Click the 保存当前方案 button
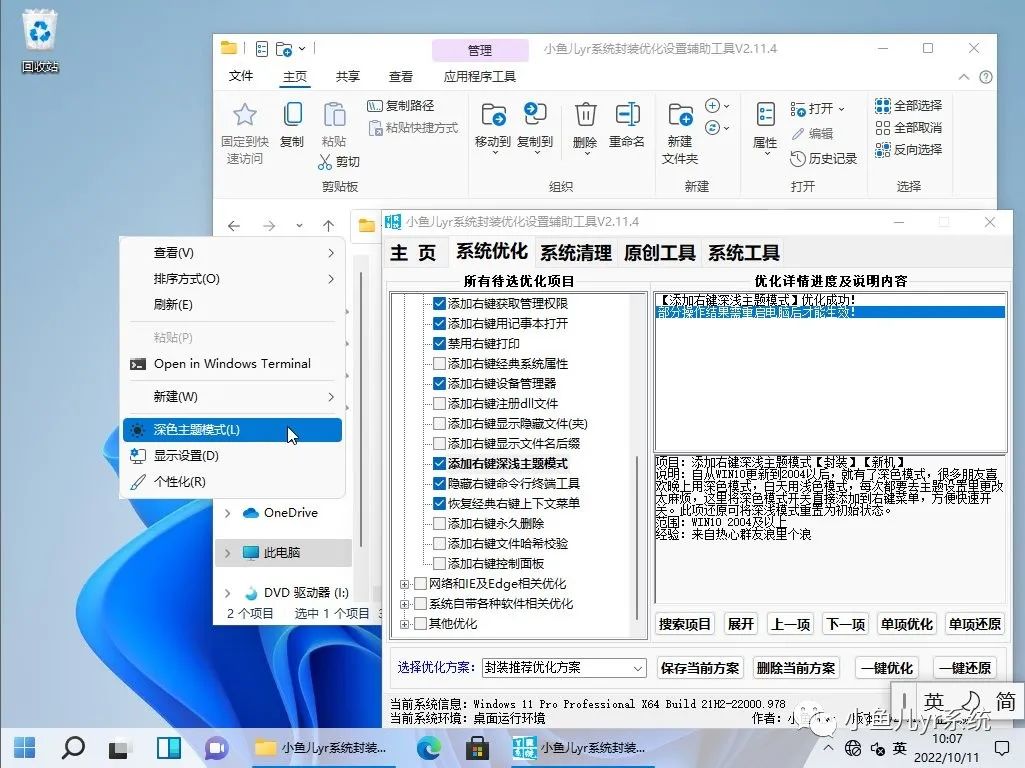Viewport: 1025px width, 768px height. [x=699, y=668]
